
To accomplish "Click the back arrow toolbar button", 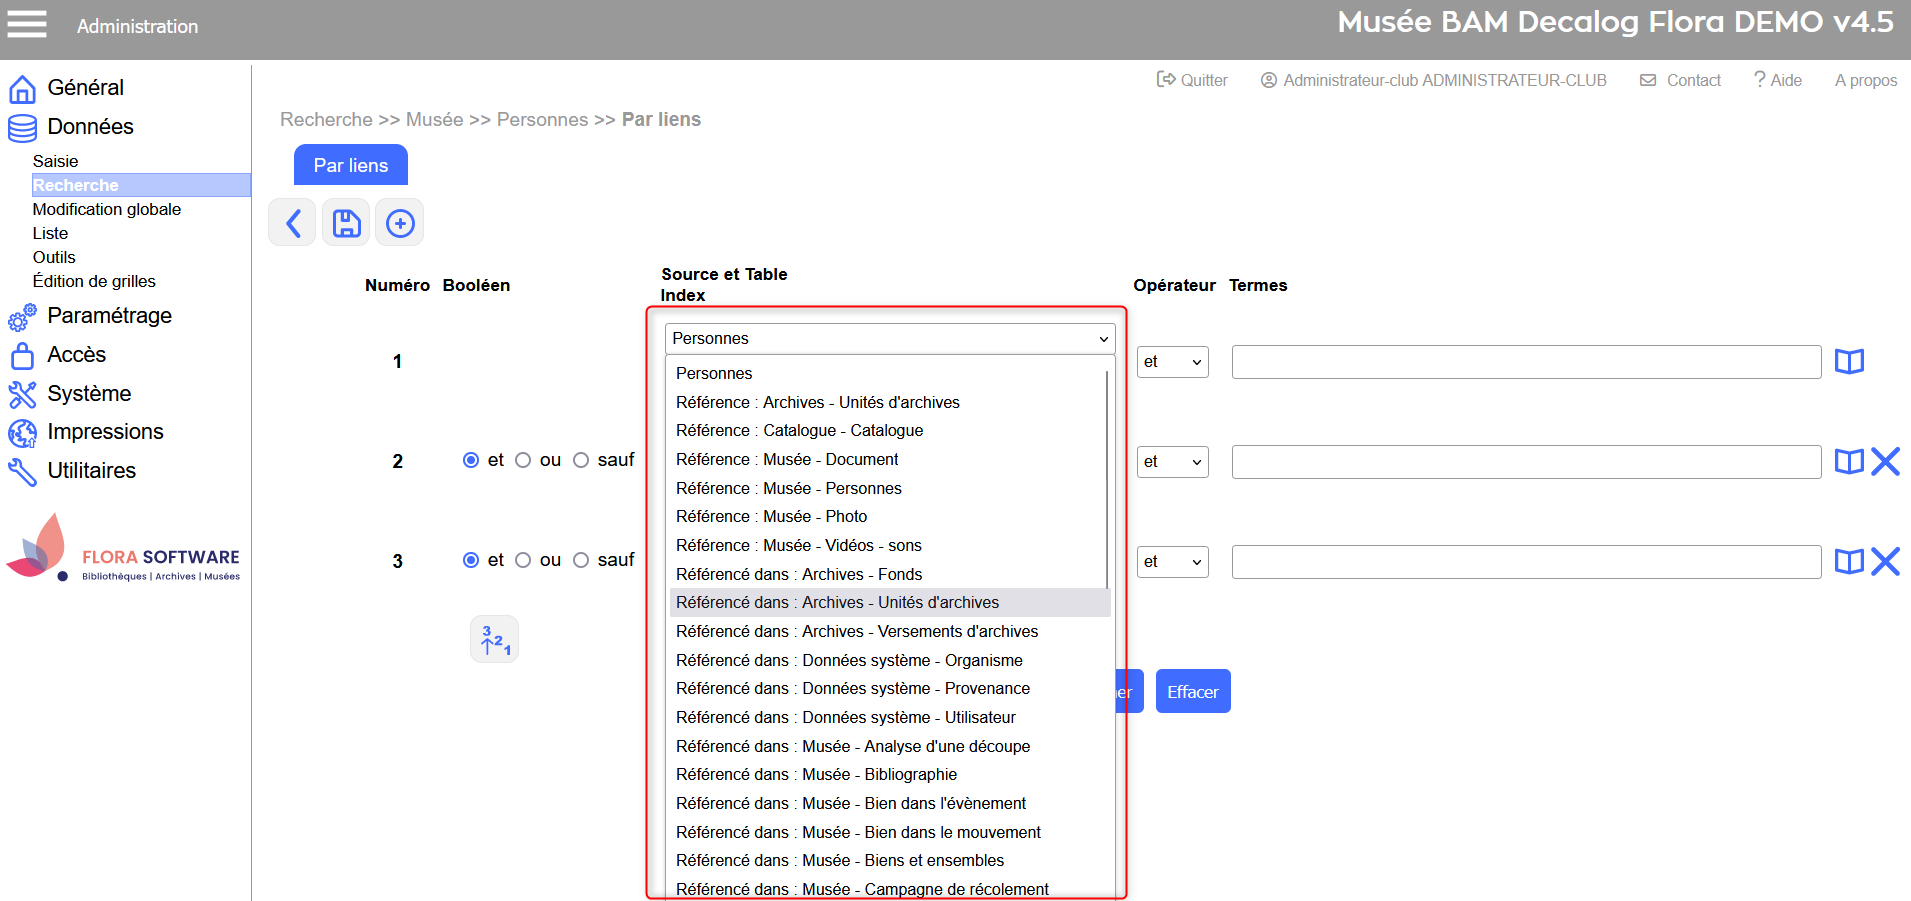I will coord(292,222).
